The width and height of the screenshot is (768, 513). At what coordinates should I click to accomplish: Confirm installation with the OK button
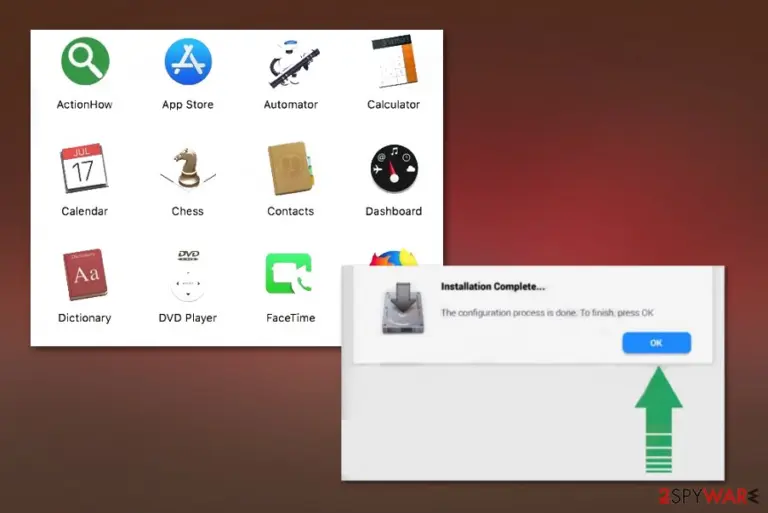pyautogui.click(x=656, y=343)
